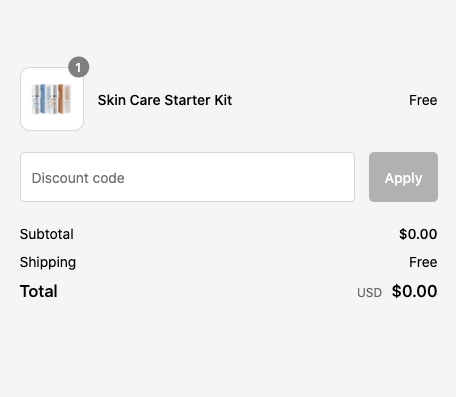Open the Skin Care Starter Kit thumbnail
Image resolution: width=456 pixels, height=397 pixels.
click(x=52, y=99)
